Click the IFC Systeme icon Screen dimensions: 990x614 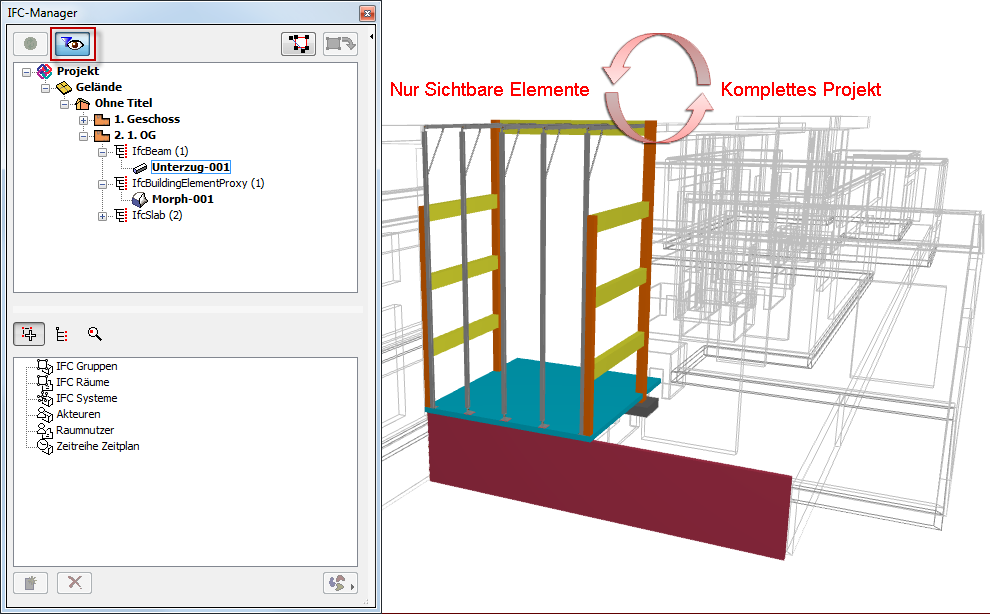45,399
